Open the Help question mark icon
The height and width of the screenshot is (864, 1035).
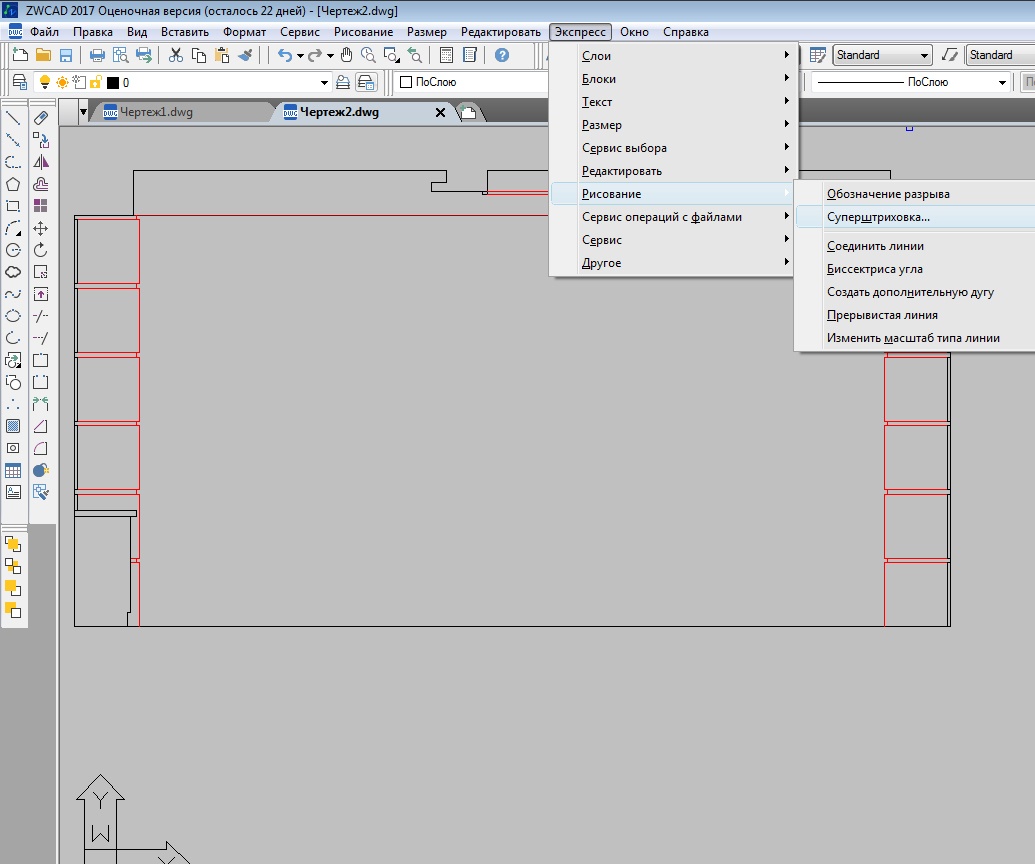point(502,56)
